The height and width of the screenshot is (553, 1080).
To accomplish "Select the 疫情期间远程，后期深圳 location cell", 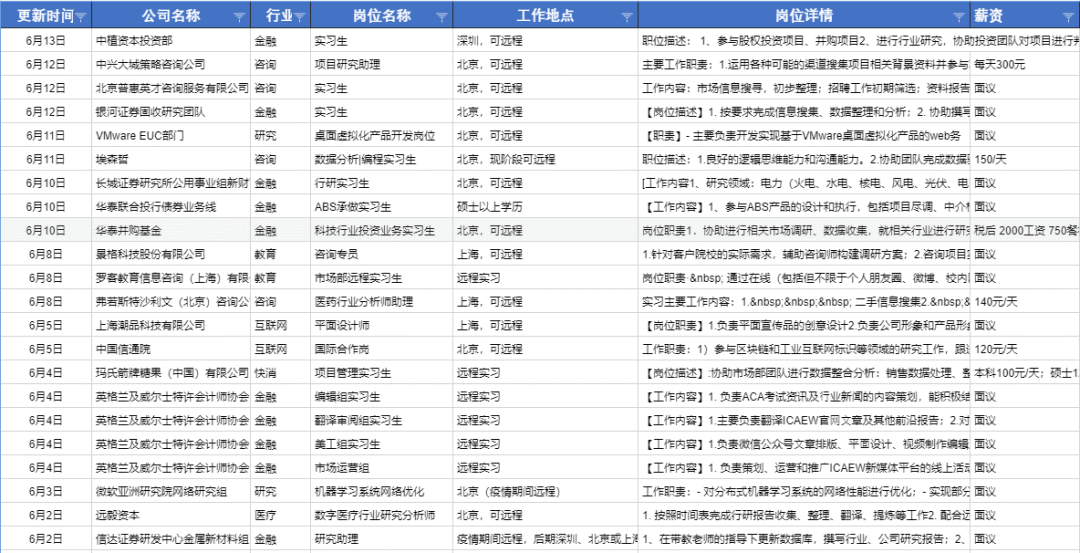I will point(546,539).
